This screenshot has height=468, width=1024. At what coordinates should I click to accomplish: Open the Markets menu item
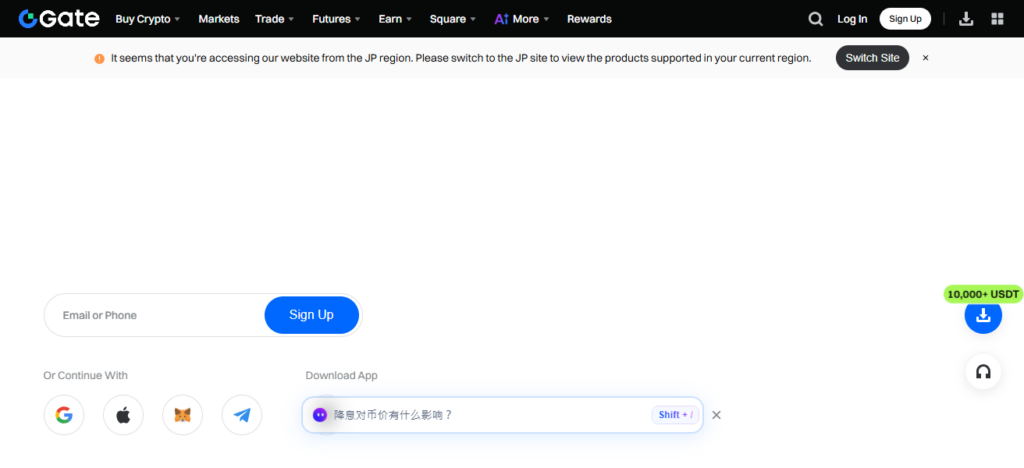tap(219, 19)
